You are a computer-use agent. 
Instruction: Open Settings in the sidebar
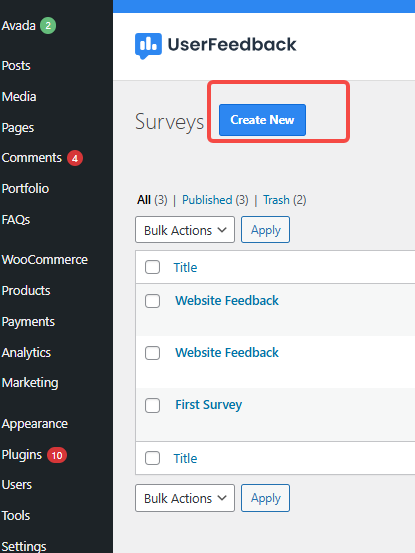click(x=24, y=547)
